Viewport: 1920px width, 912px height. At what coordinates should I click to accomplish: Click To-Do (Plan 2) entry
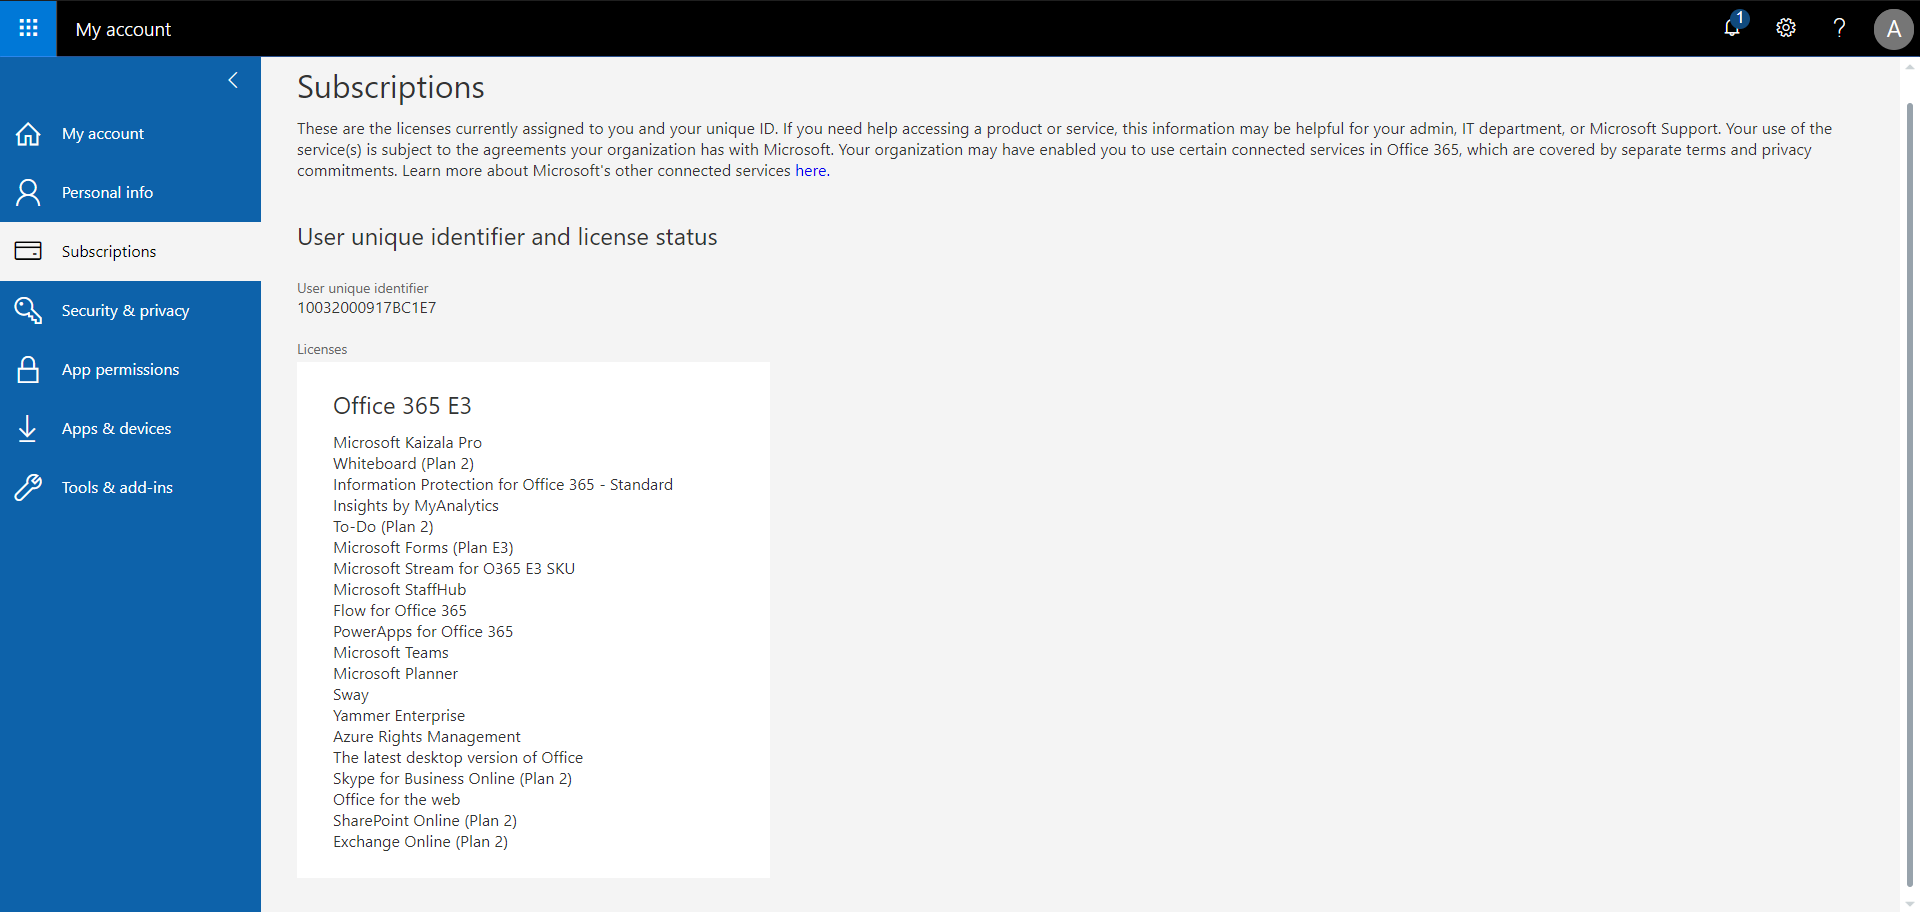coord(383,527)
